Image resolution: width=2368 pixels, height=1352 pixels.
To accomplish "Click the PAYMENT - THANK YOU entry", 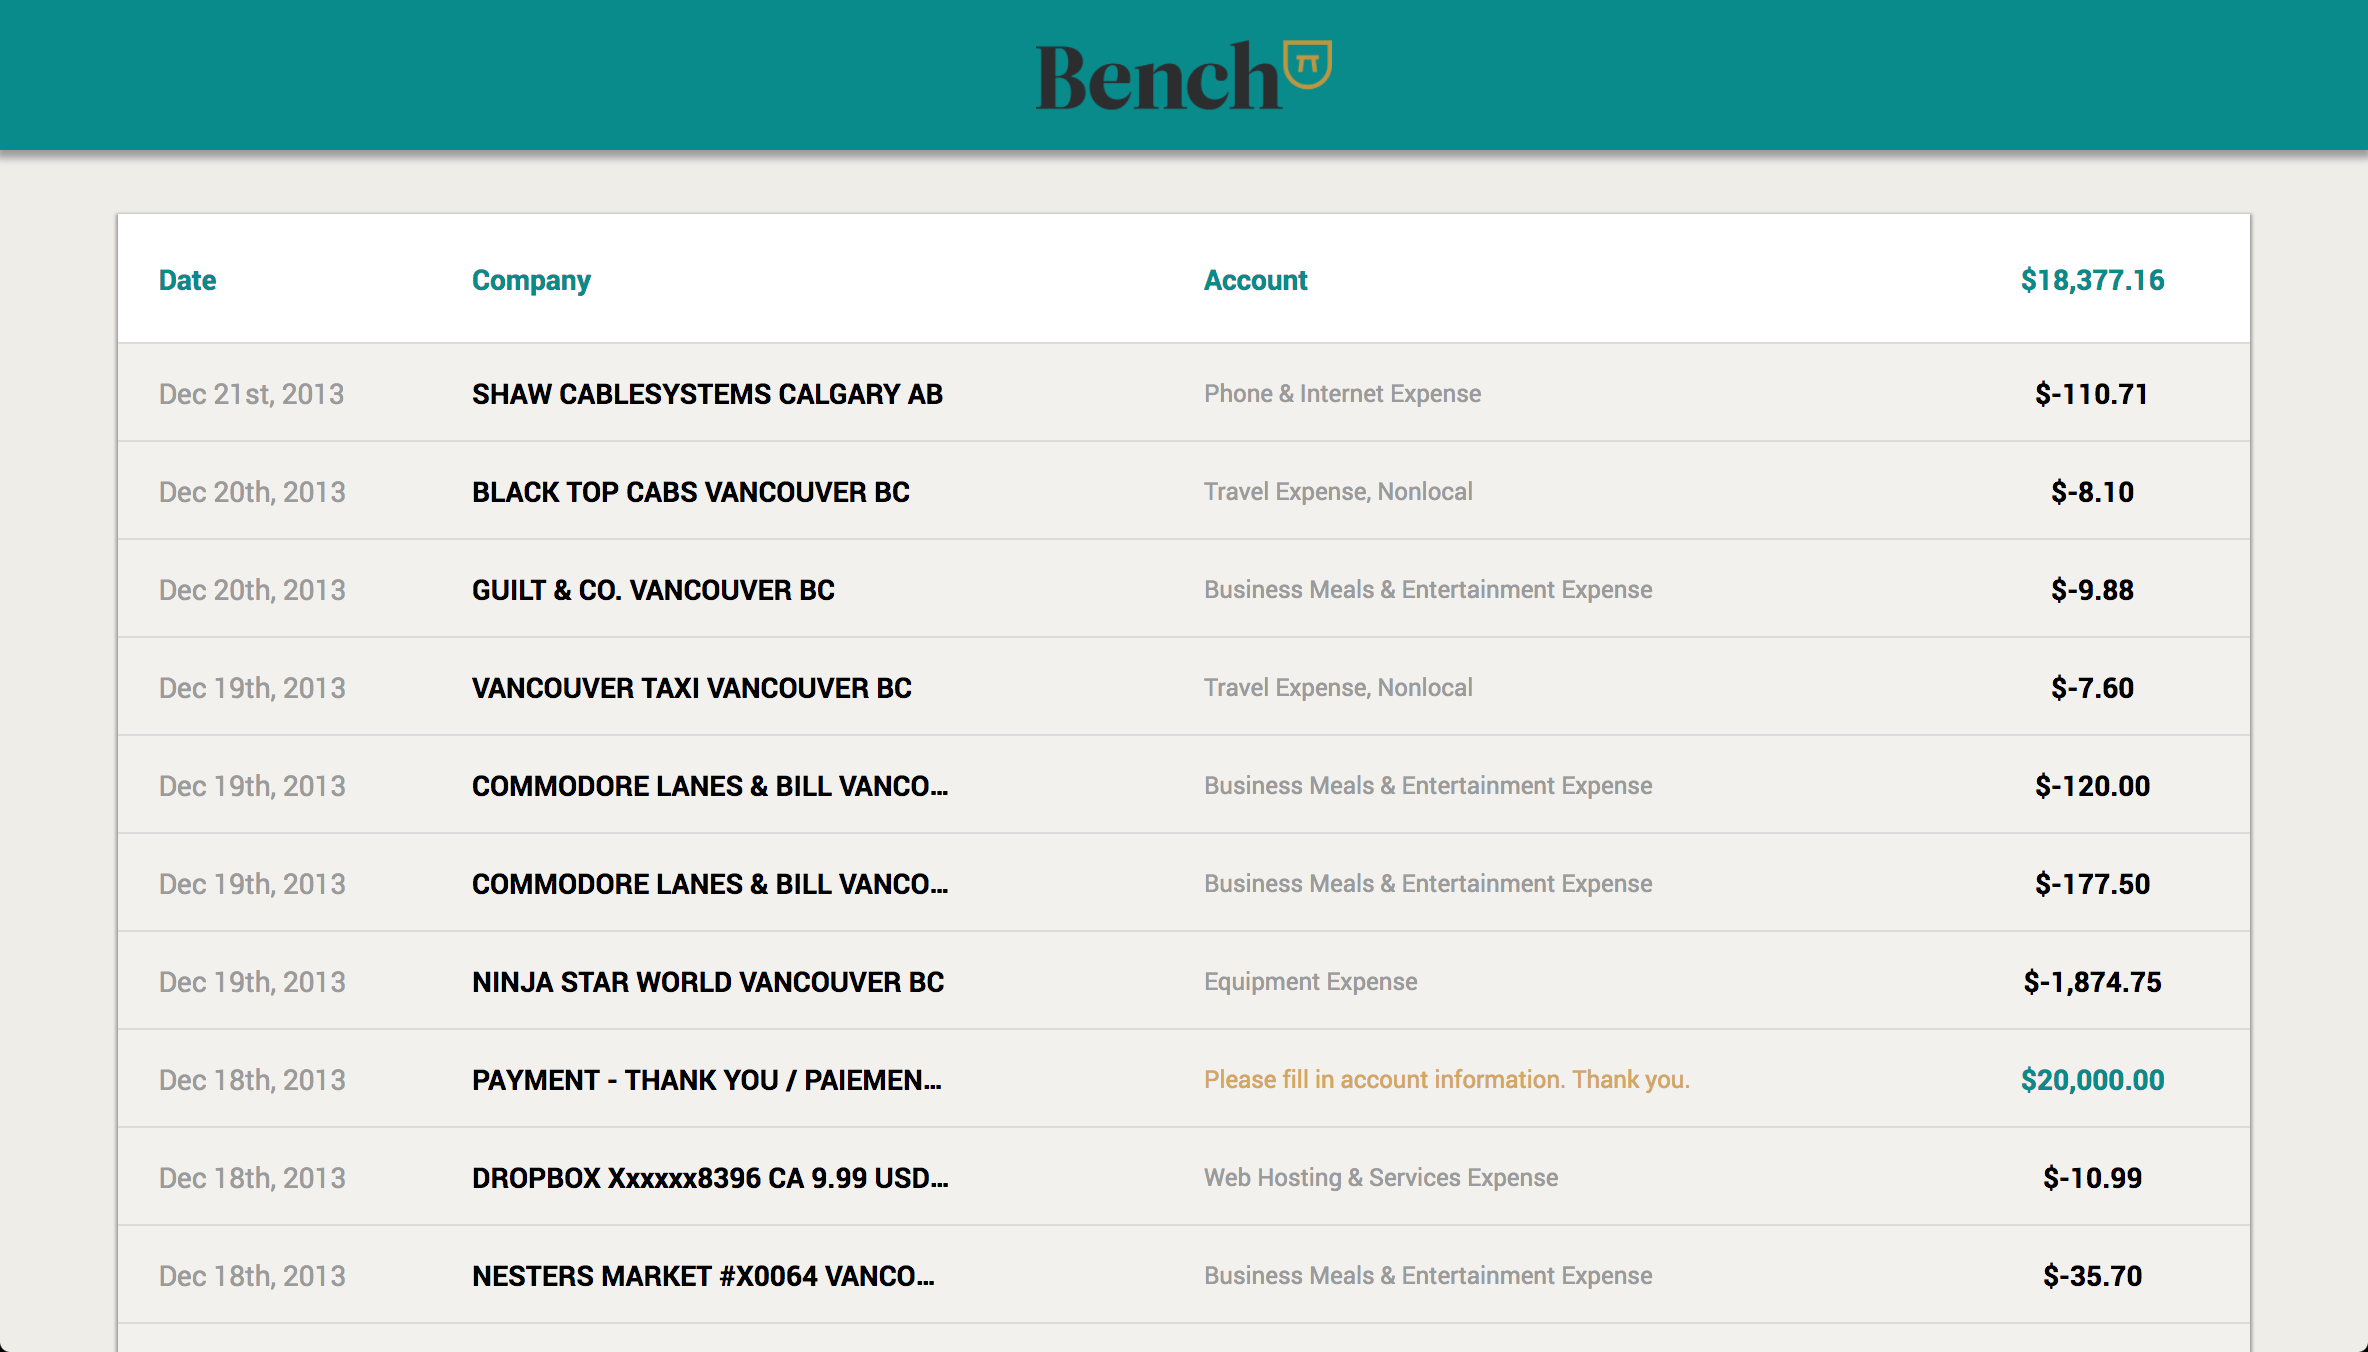I will (x=706, y=1080).
